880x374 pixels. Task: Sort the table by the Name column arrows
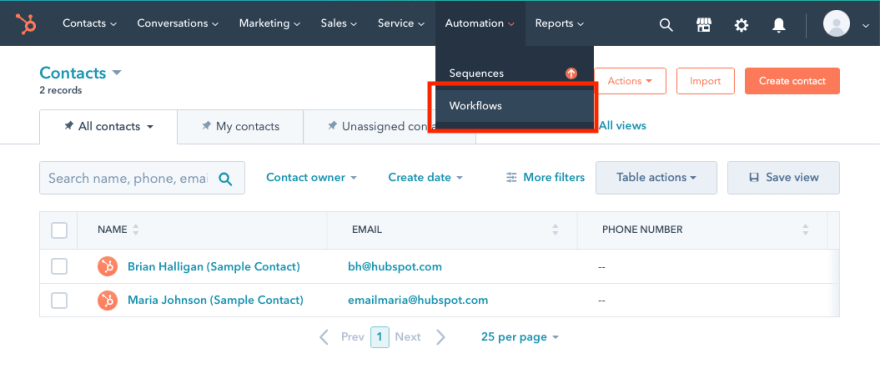[135, 230]
